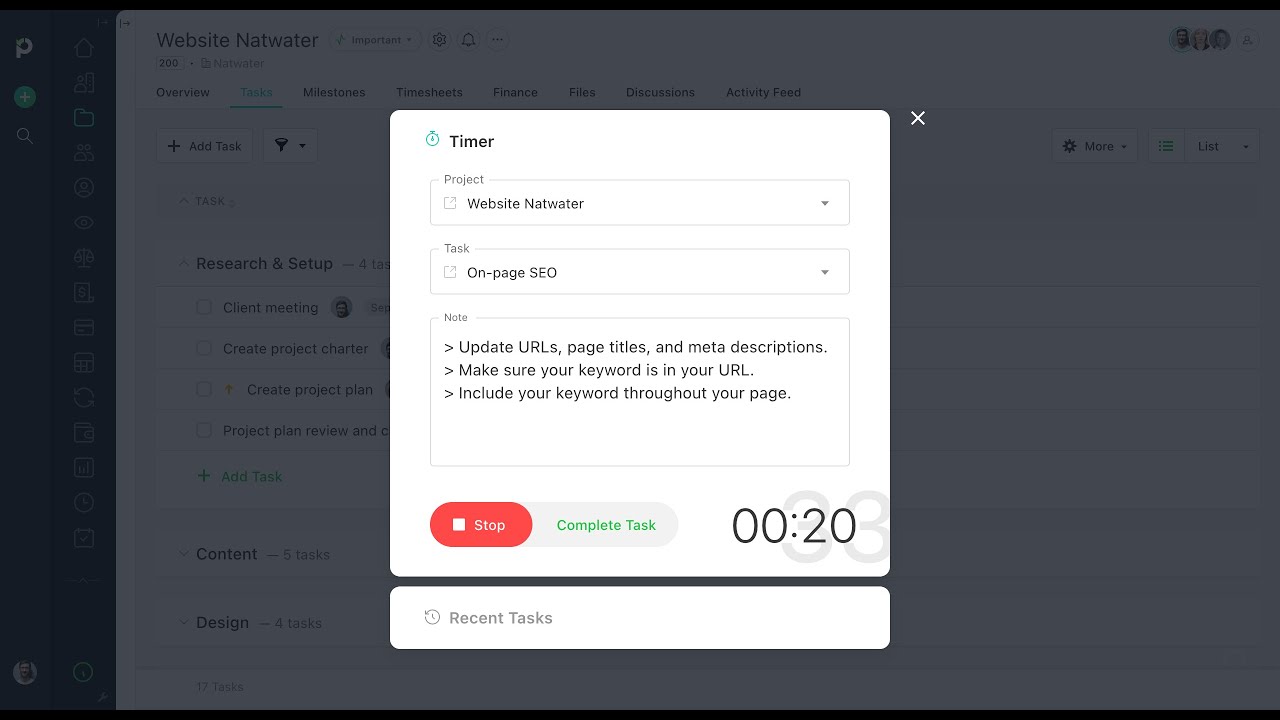Click the wallet icon in sidebar
Image resolution: width=1280 pixels, height=720 pixels.
click(x=84, y=433)
